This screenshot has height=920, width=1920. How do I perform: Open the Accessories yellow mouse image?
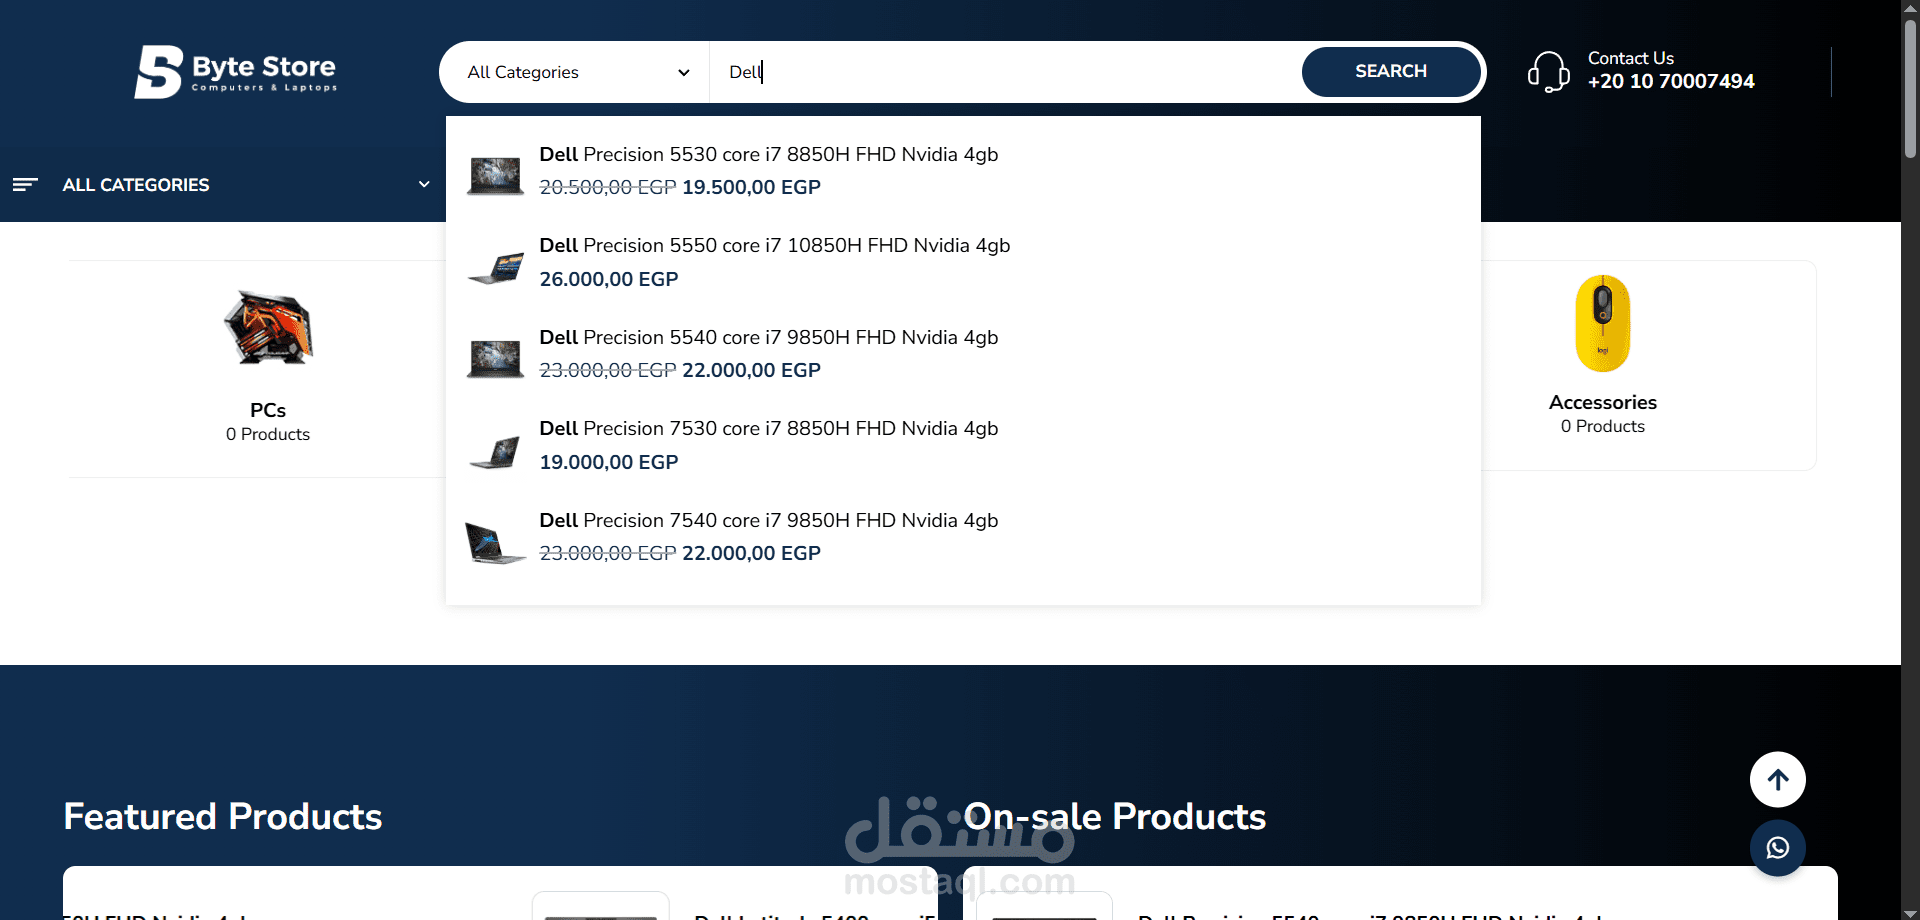coord(1602,323)
